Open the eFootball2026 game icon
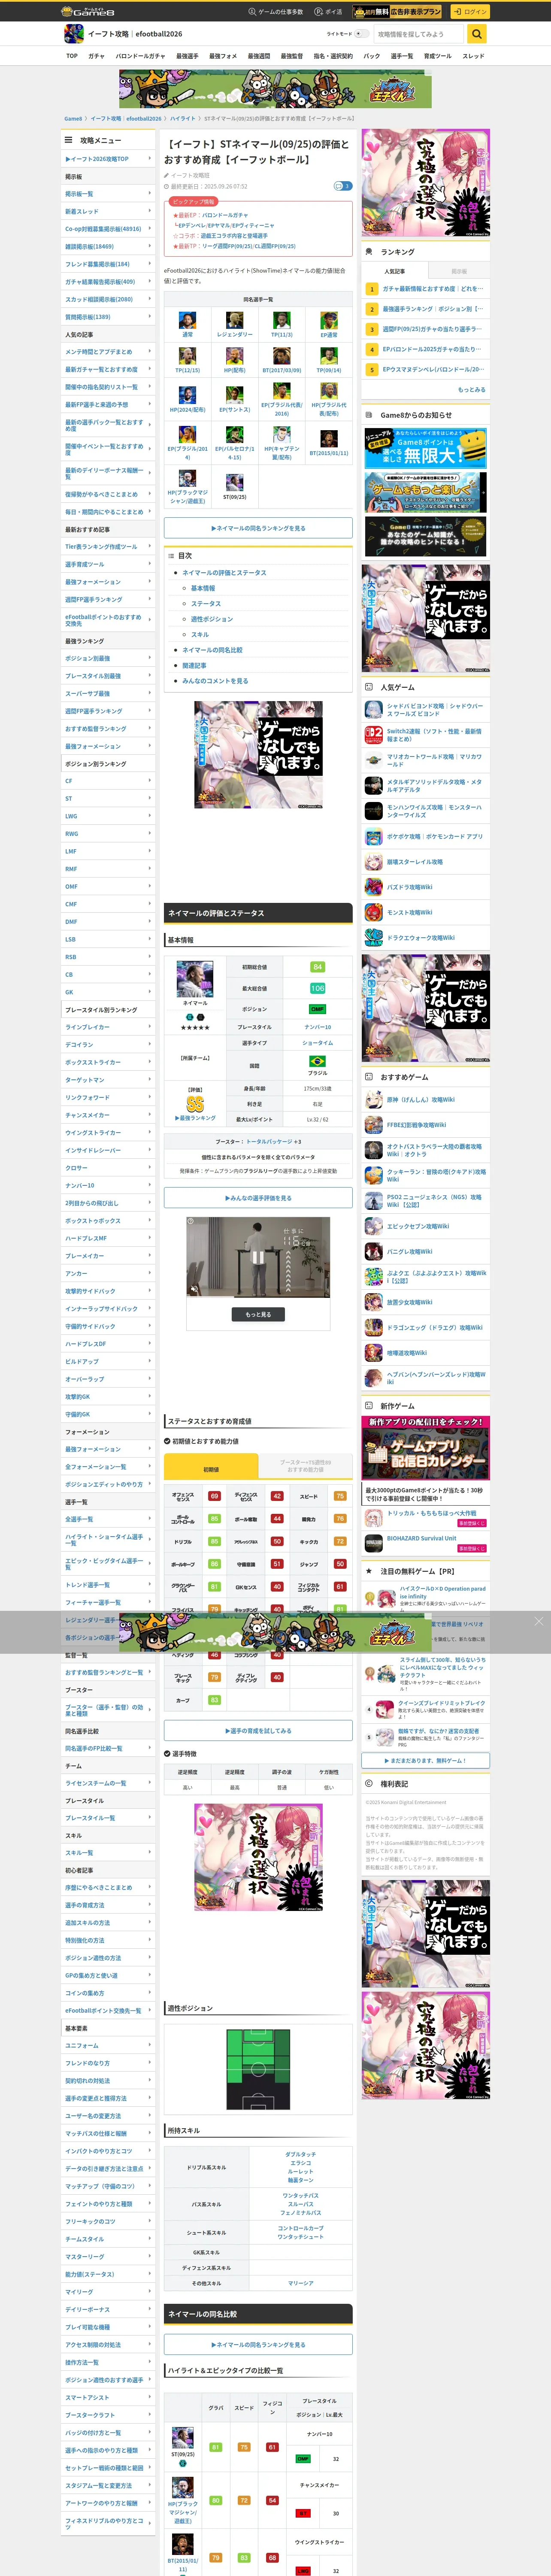 coord(73,34)
